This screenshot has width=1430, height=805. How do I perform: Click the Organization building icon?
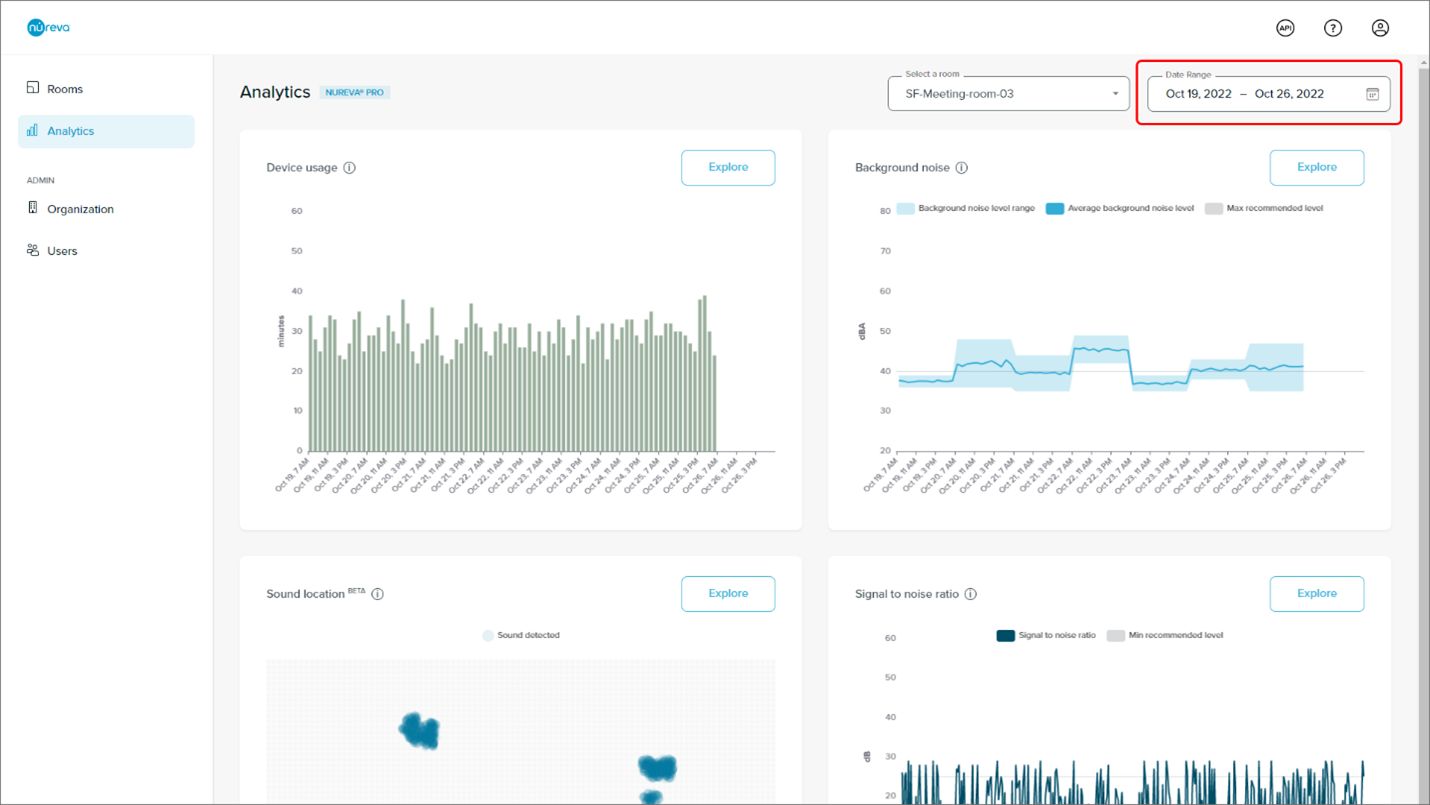pyautogui.click(x=33, y=208)
